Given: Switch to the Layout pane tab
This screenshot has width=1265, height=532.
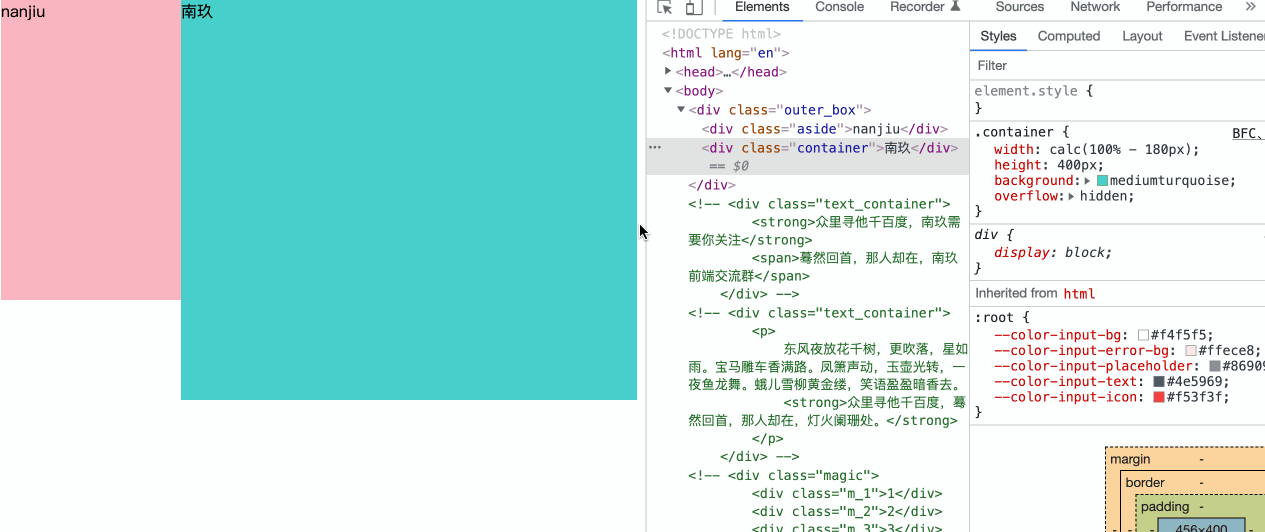Looking at the screenshot, I should (1142, 36).
